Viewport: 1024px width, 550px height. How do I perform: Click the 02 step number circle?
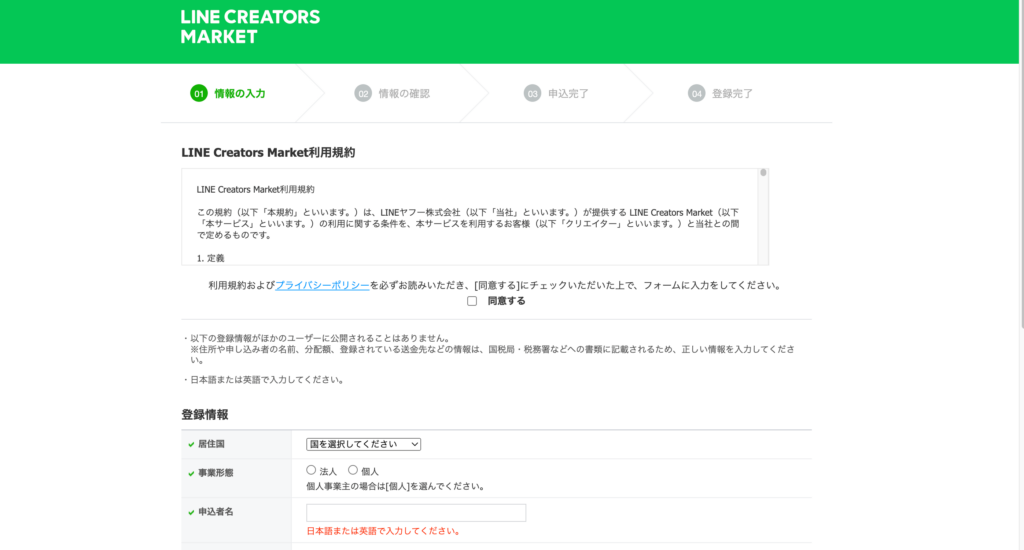(x=363, y=93)
